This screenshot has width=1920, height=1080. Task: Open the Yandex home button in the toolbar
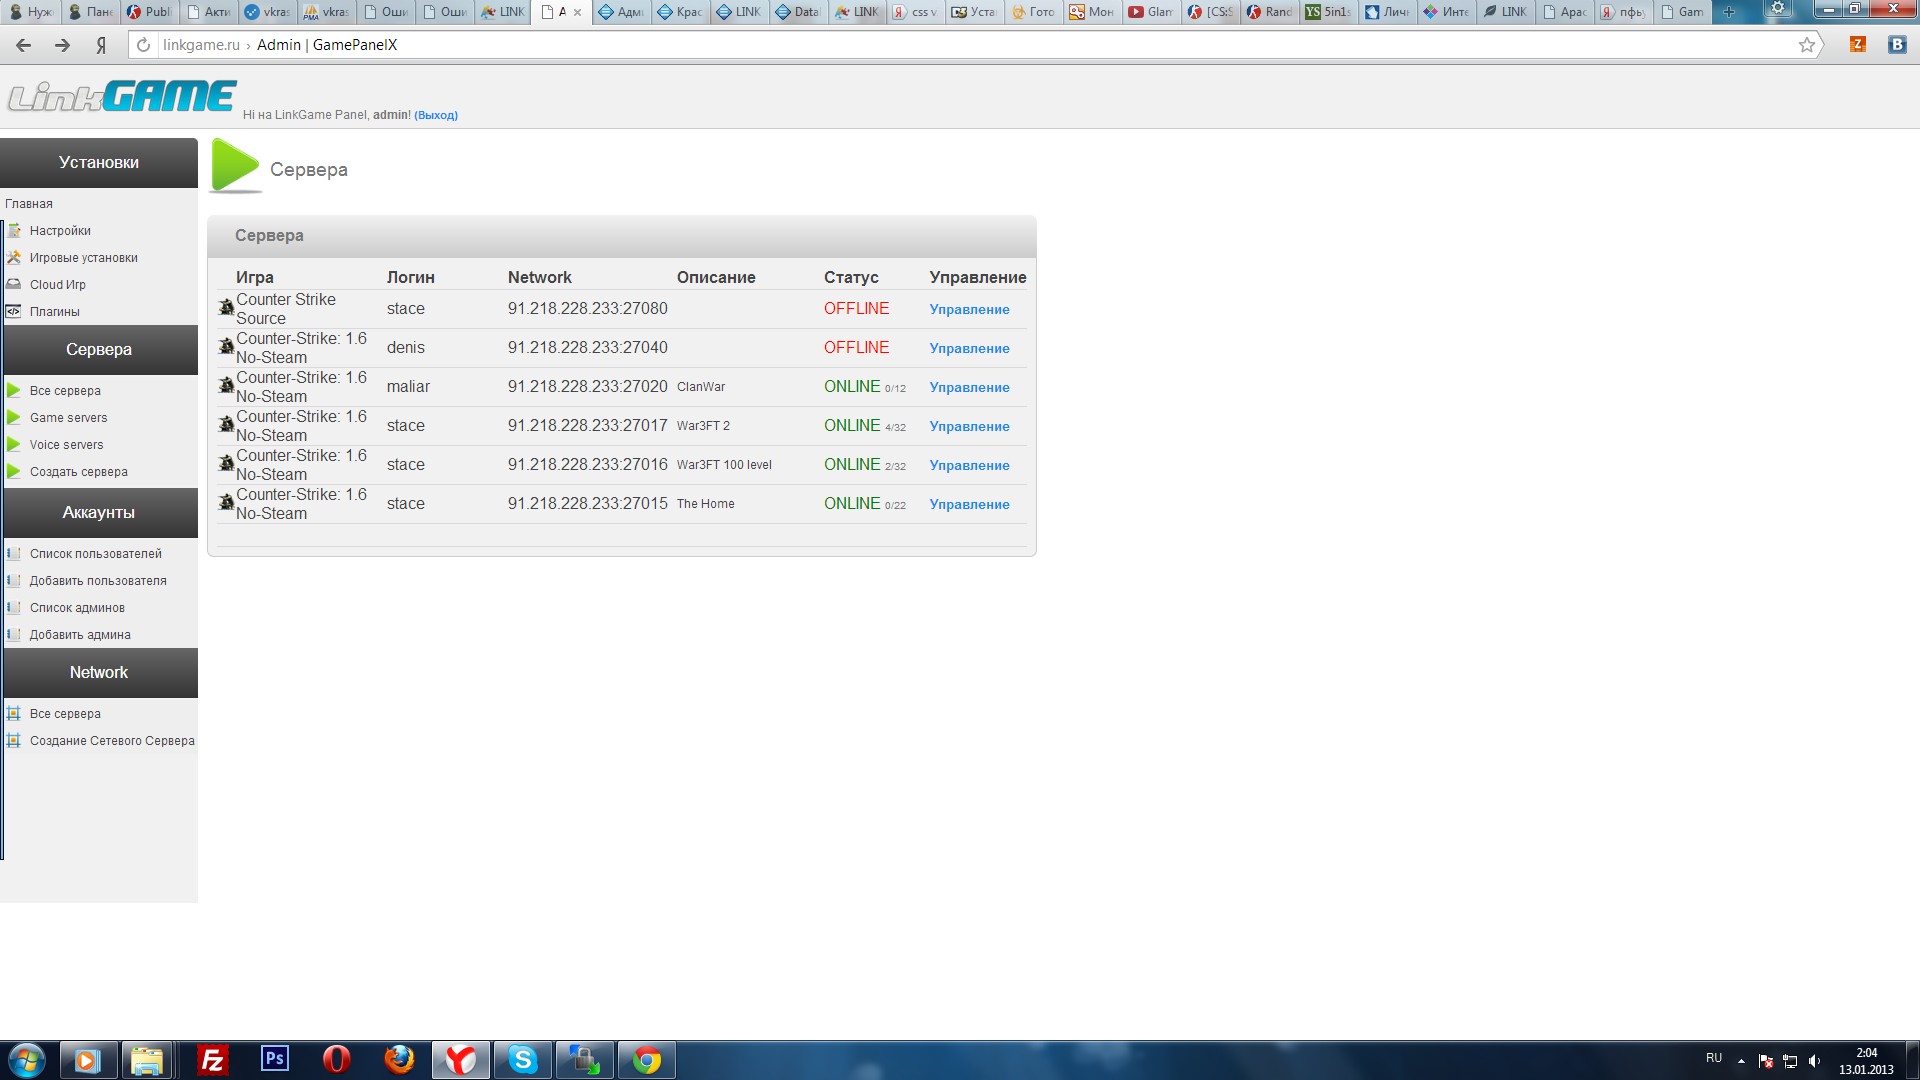[100, 46]
